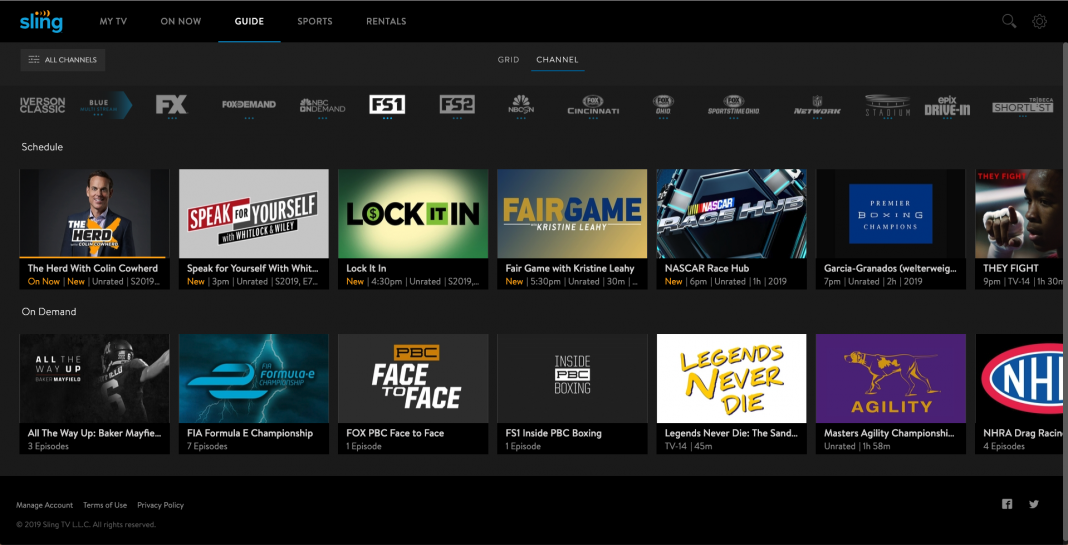1068x545 pixels.
Task: Switch to Channel view
Action: point(557,60)
